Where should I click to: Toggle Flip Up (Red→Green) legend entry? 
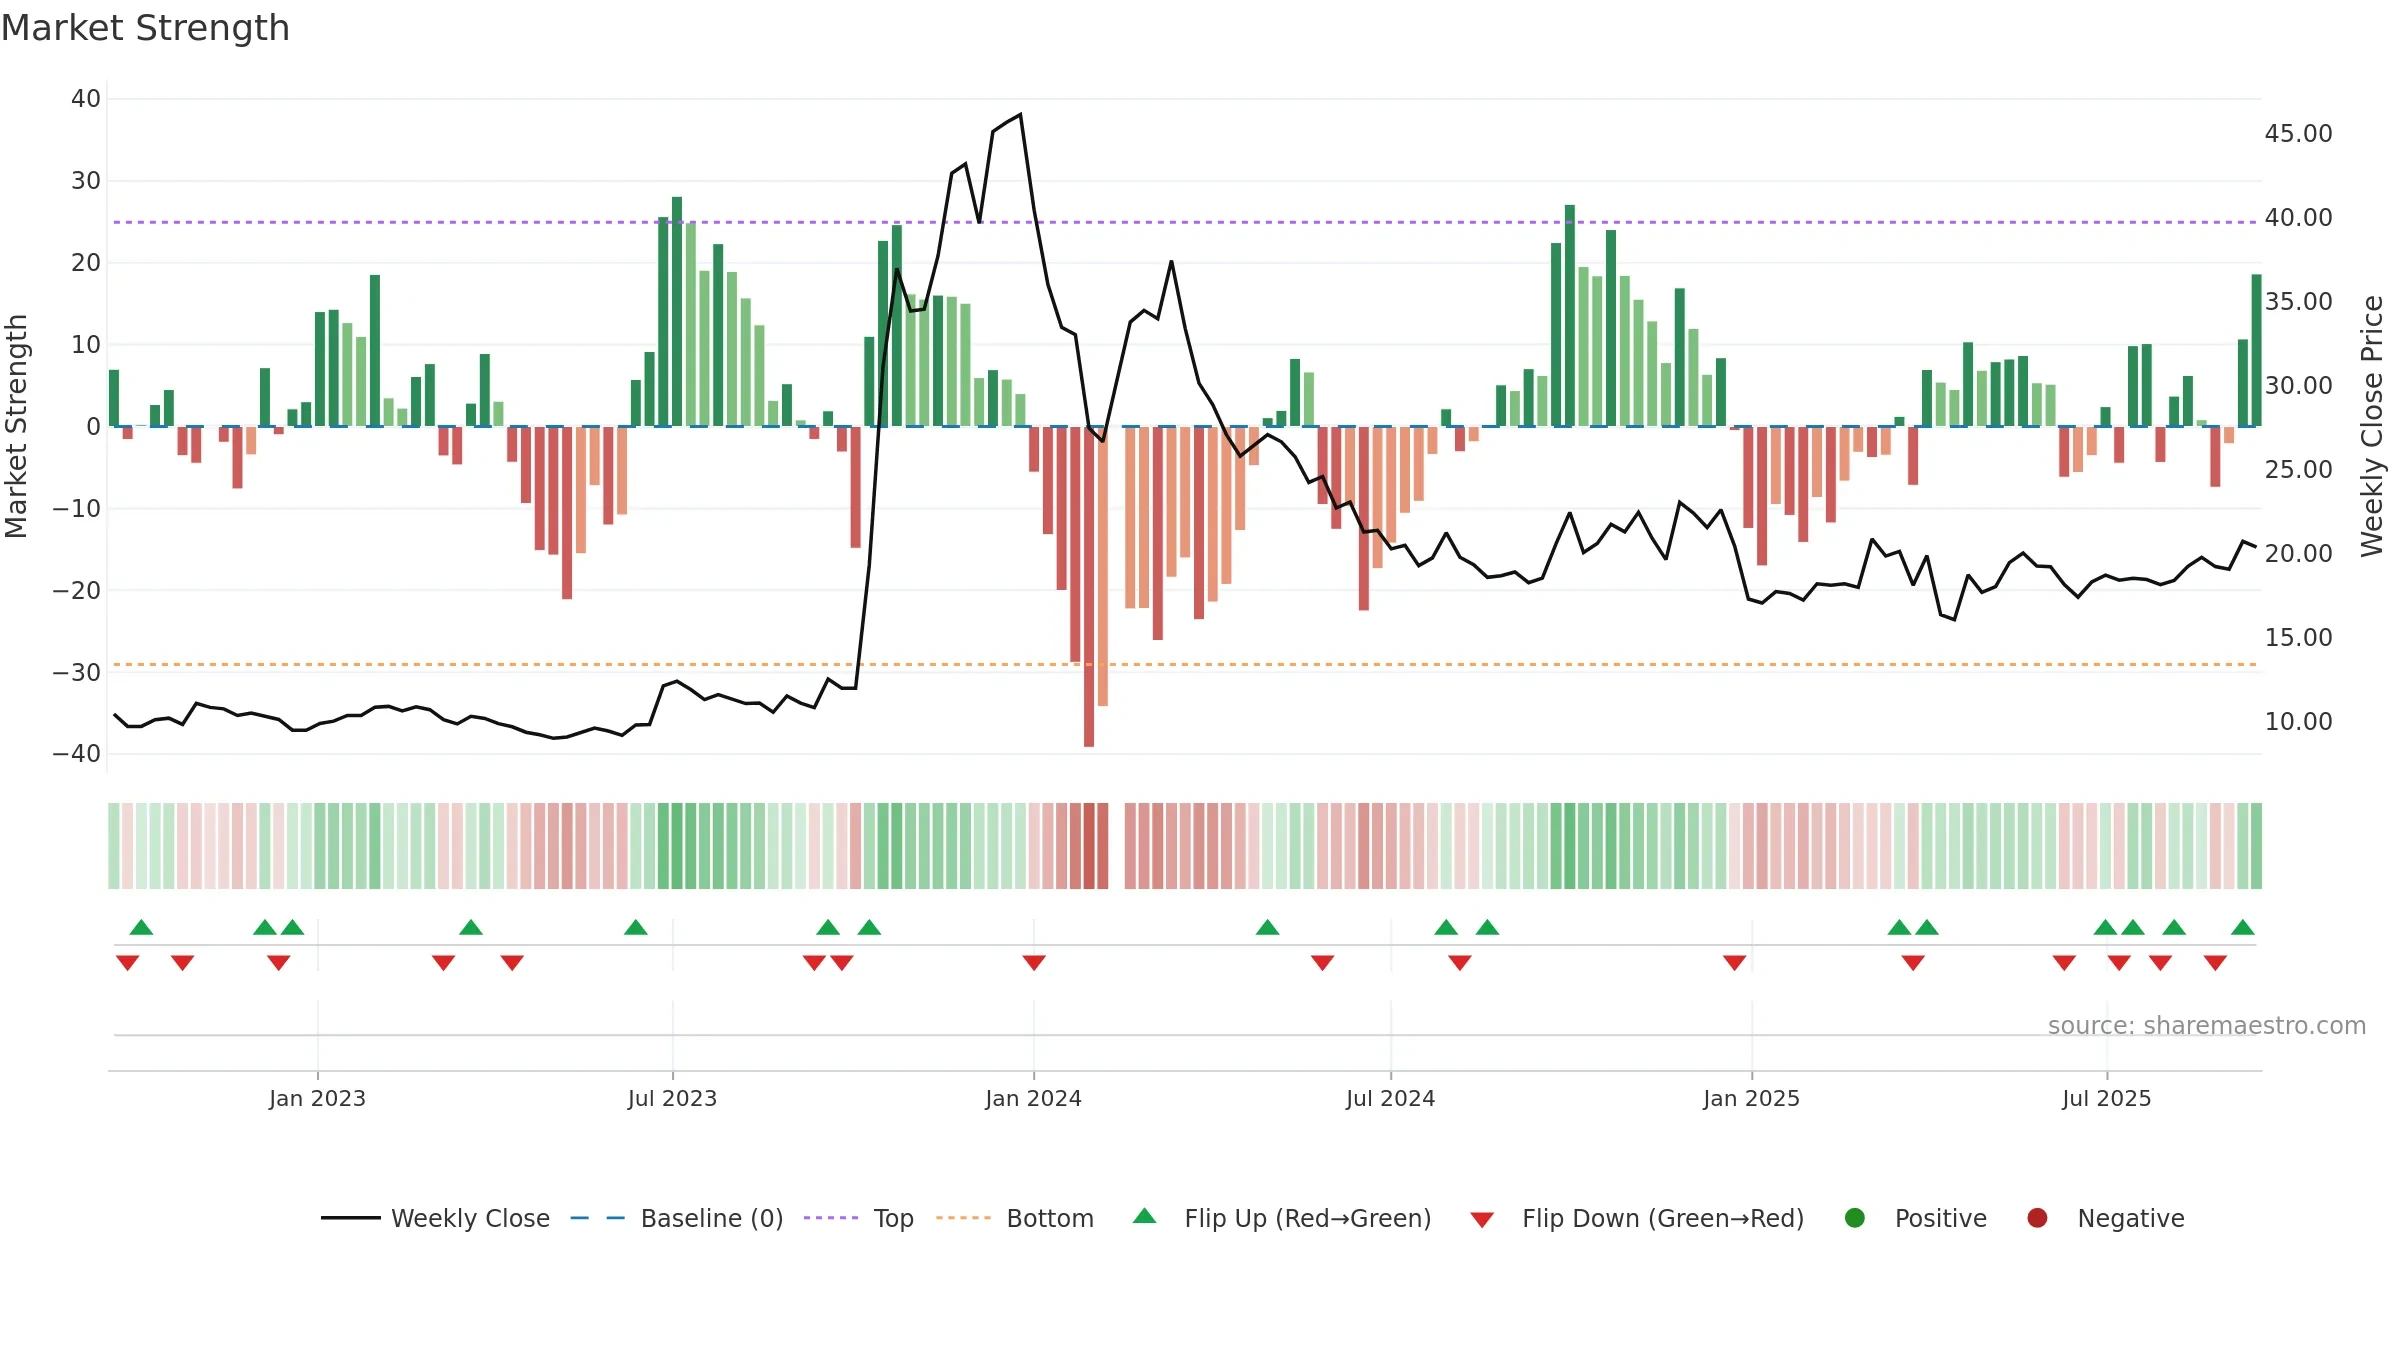tap(1282, 1218)
